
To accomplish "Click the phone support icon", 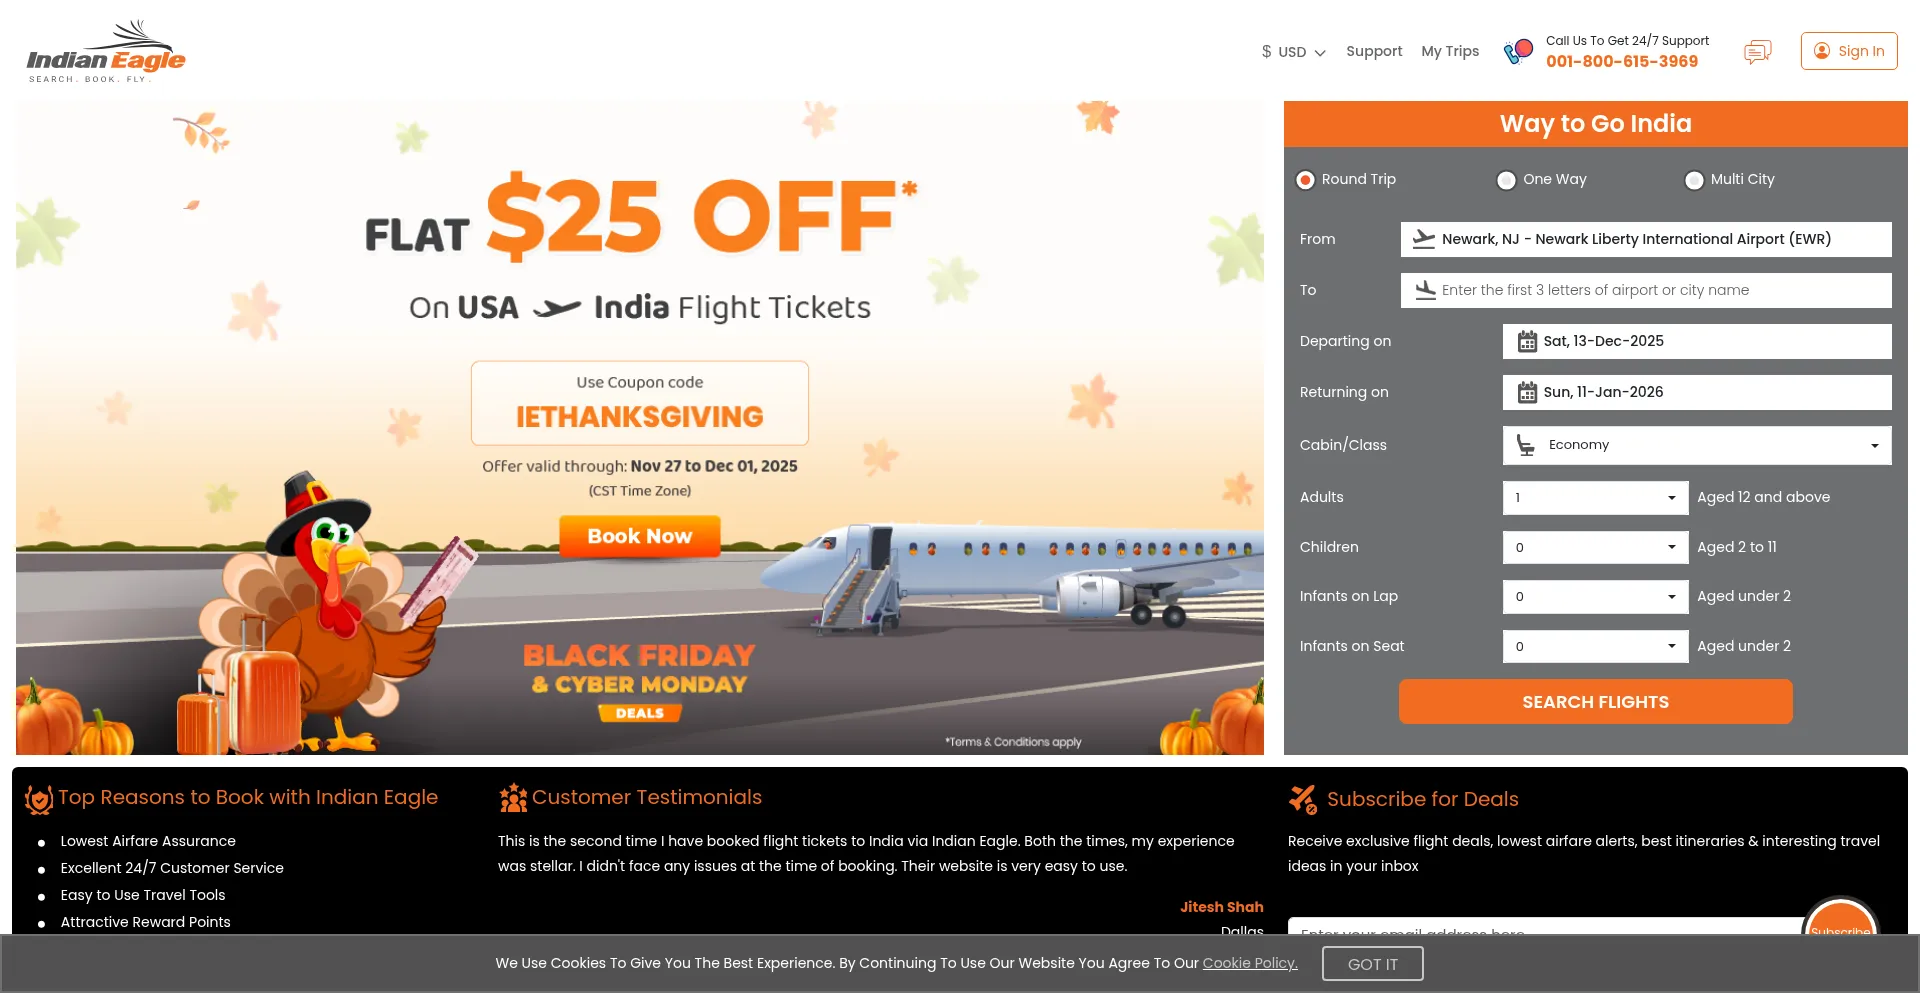I will [1518, 51].
